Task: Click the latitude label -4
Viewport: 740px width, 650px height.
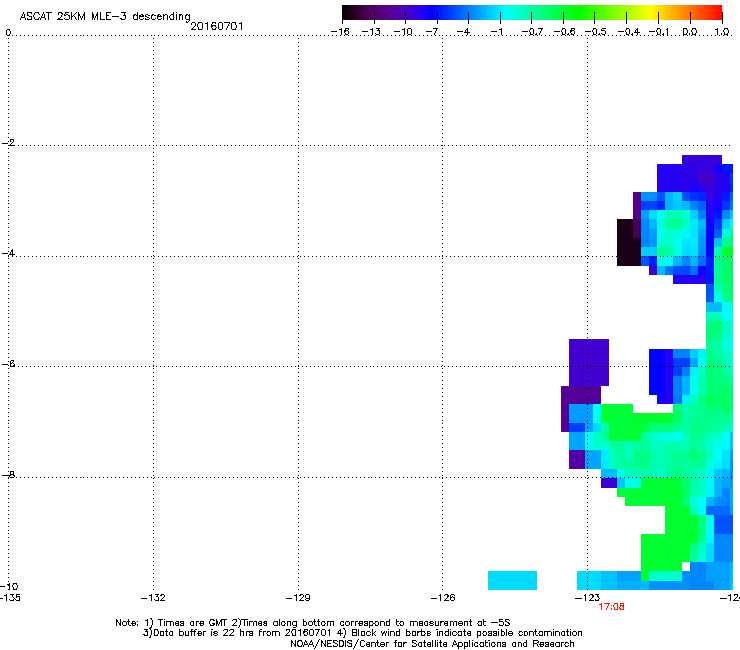Action: (8, 253)
